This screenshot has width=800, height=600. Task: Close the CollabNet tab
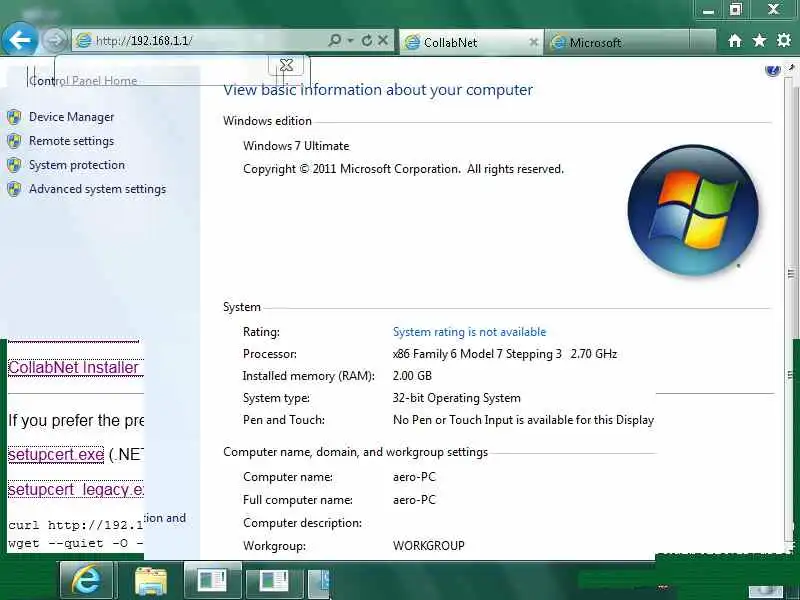tap(534, 42)
